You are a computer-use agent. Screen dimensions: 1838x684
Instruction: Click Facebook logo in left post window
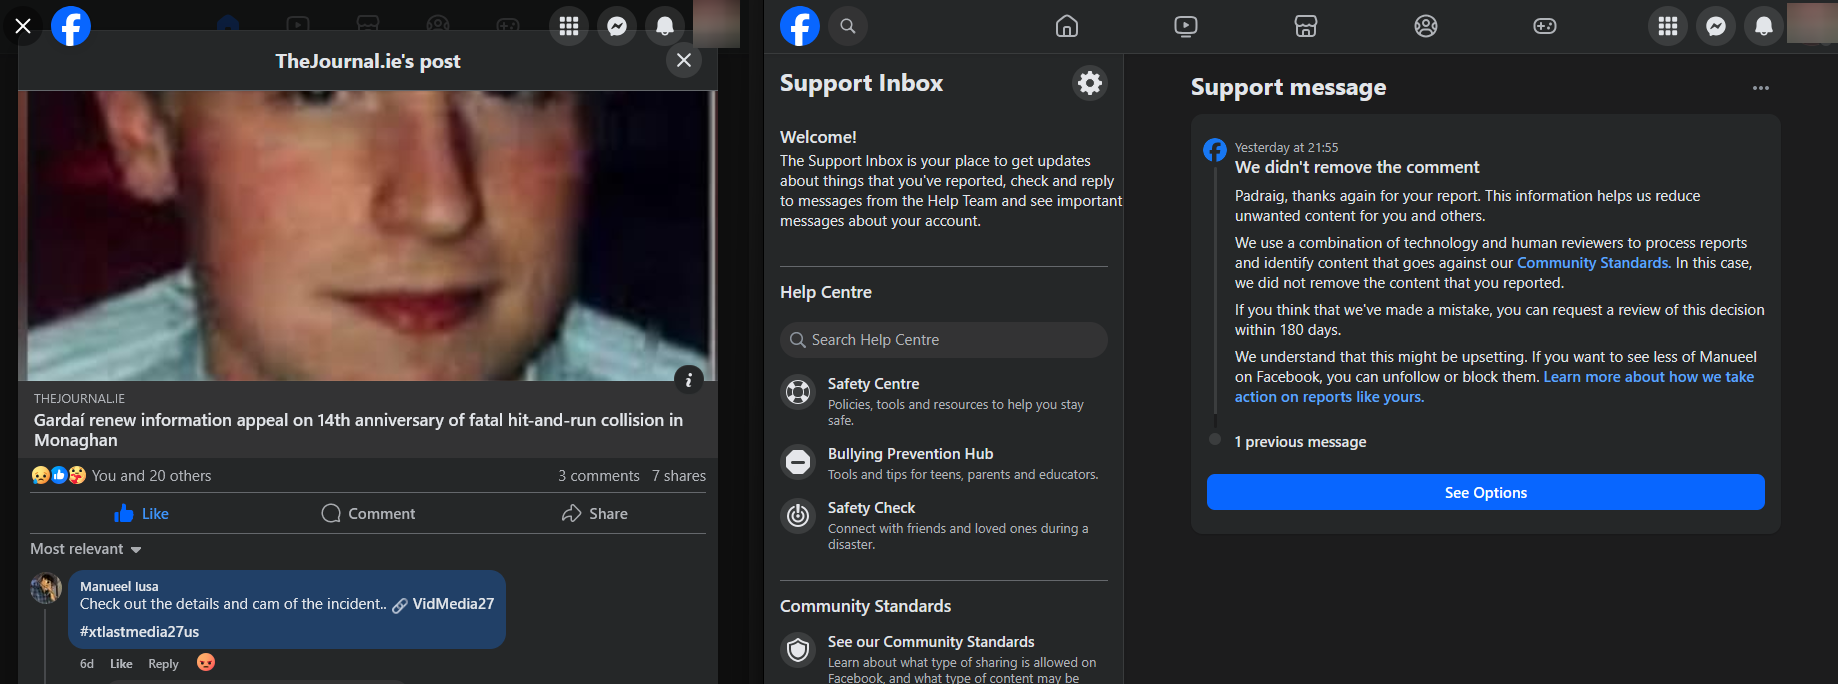pos(71,26)
